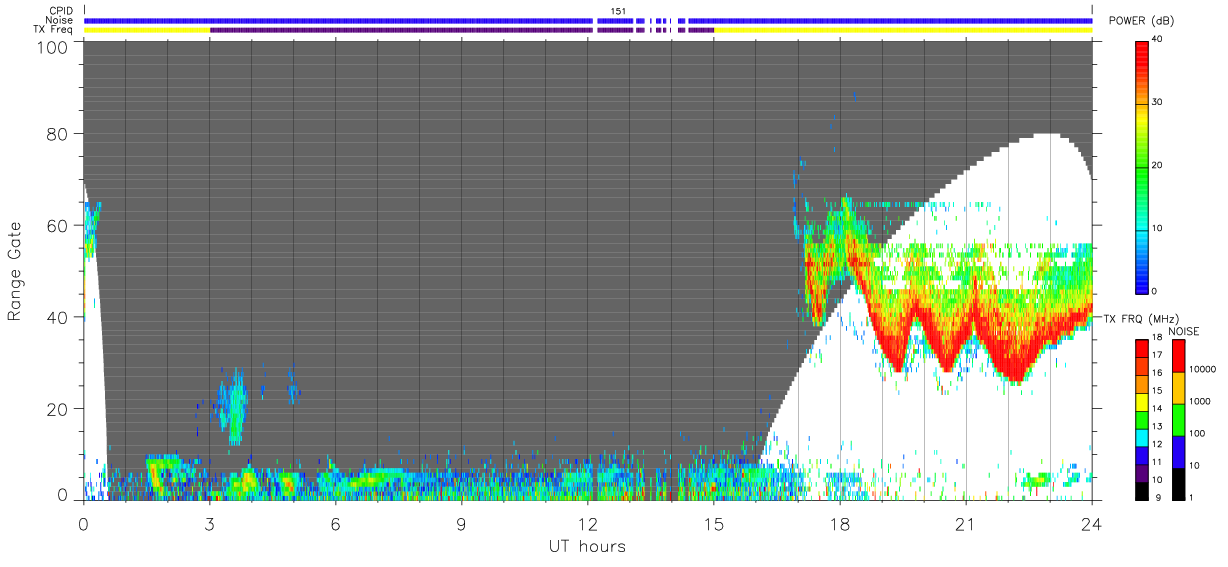Click the 18 tick on UT hours axis

tap(839, 523)
